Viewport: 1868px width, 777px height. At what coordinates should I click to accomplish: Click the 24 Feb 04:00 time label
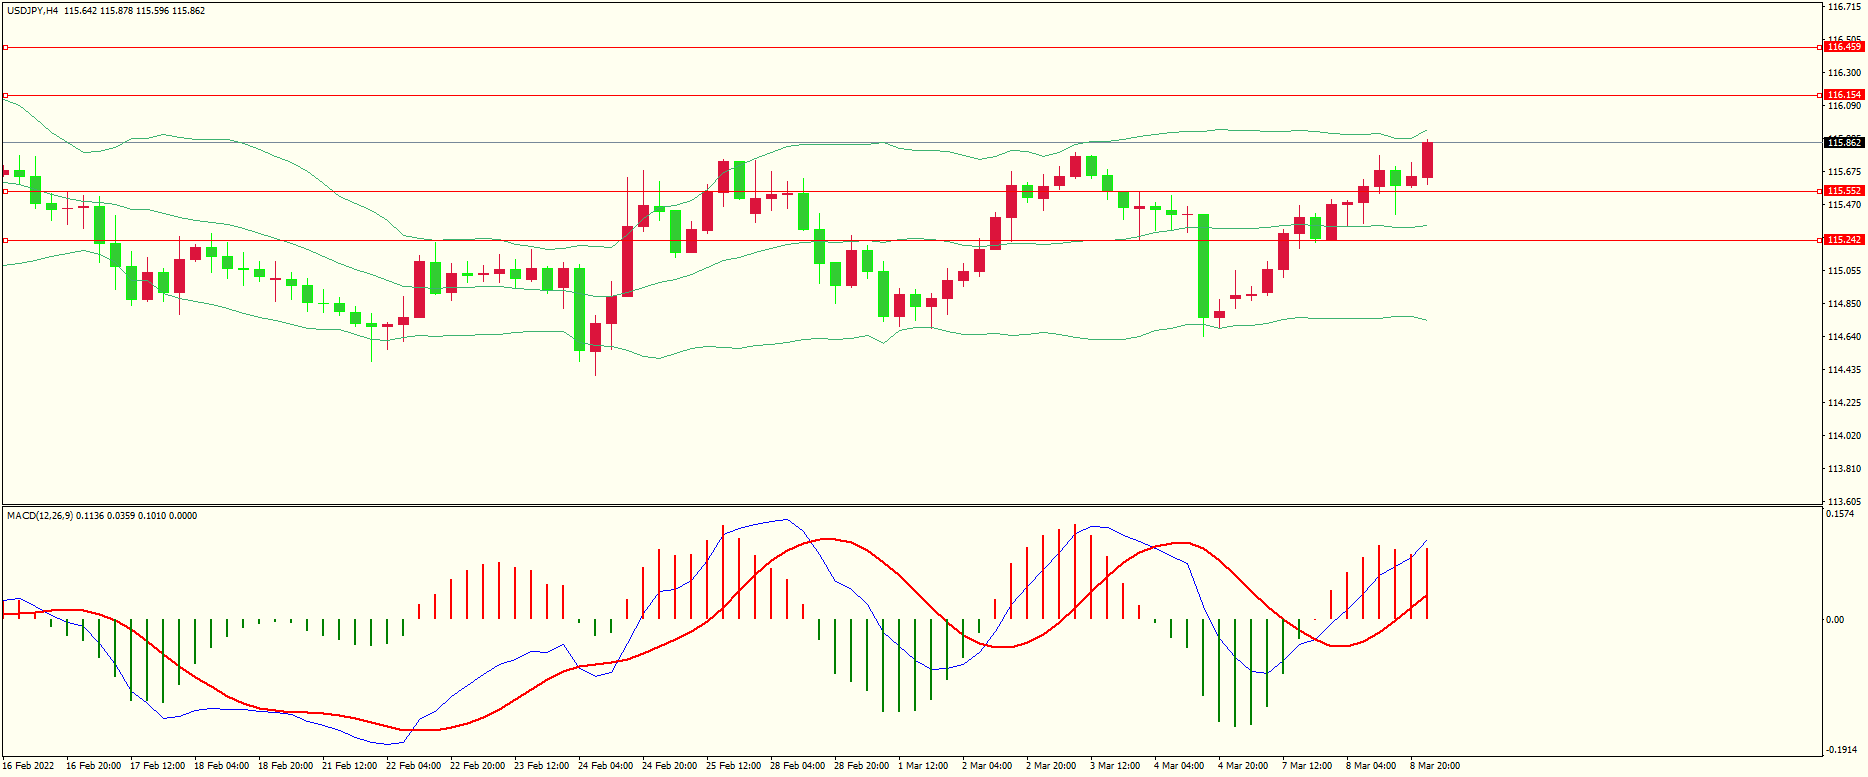click(x=605, y=766)
